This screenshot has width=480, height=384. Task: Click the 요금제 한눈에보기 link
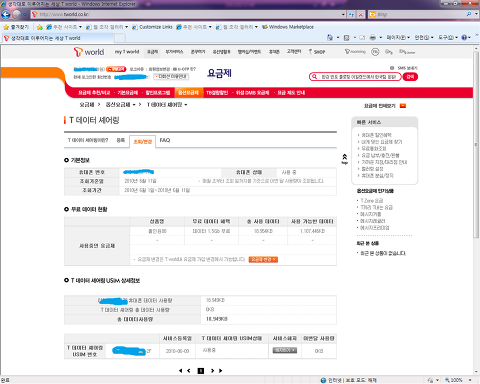(x=379, y=106)
